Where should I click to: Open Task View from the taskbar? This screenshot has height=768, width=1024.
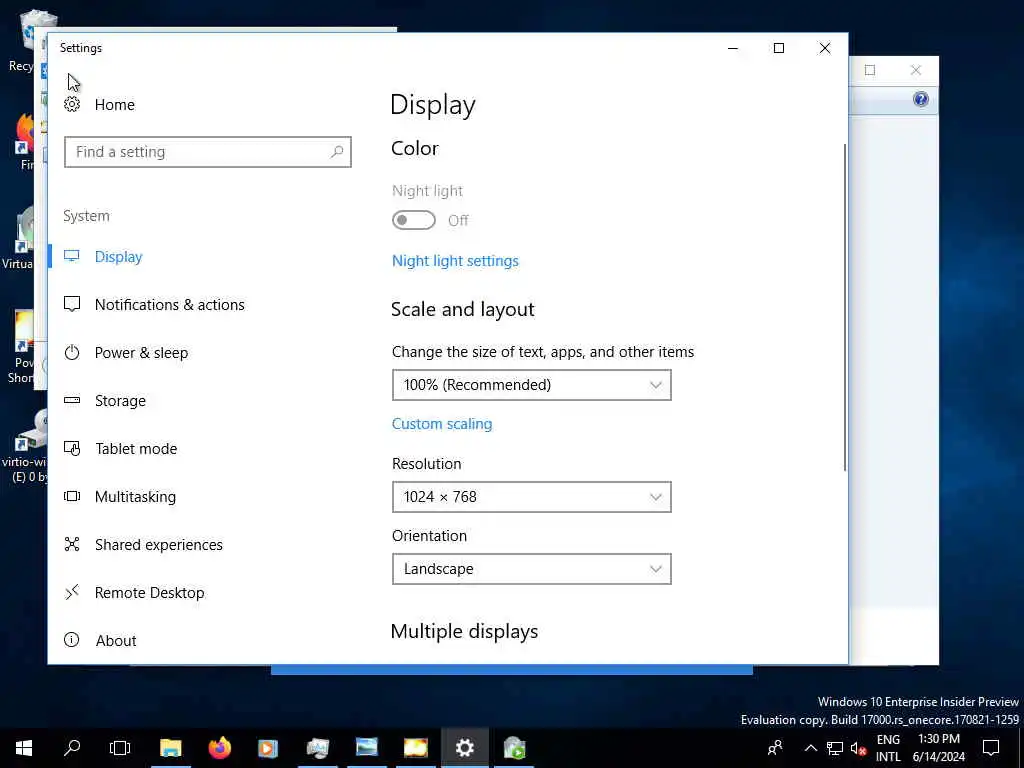coord(120,748)
